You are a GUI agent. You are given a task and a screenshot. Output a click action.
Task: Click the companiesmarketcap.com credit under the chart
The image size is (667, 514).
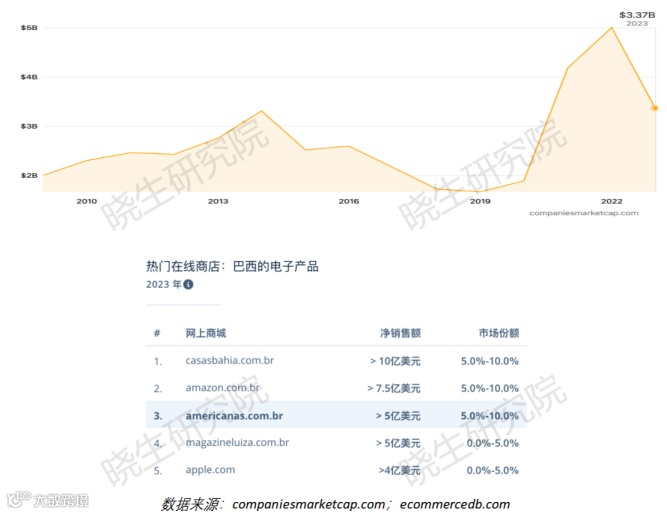pos(584,213)
